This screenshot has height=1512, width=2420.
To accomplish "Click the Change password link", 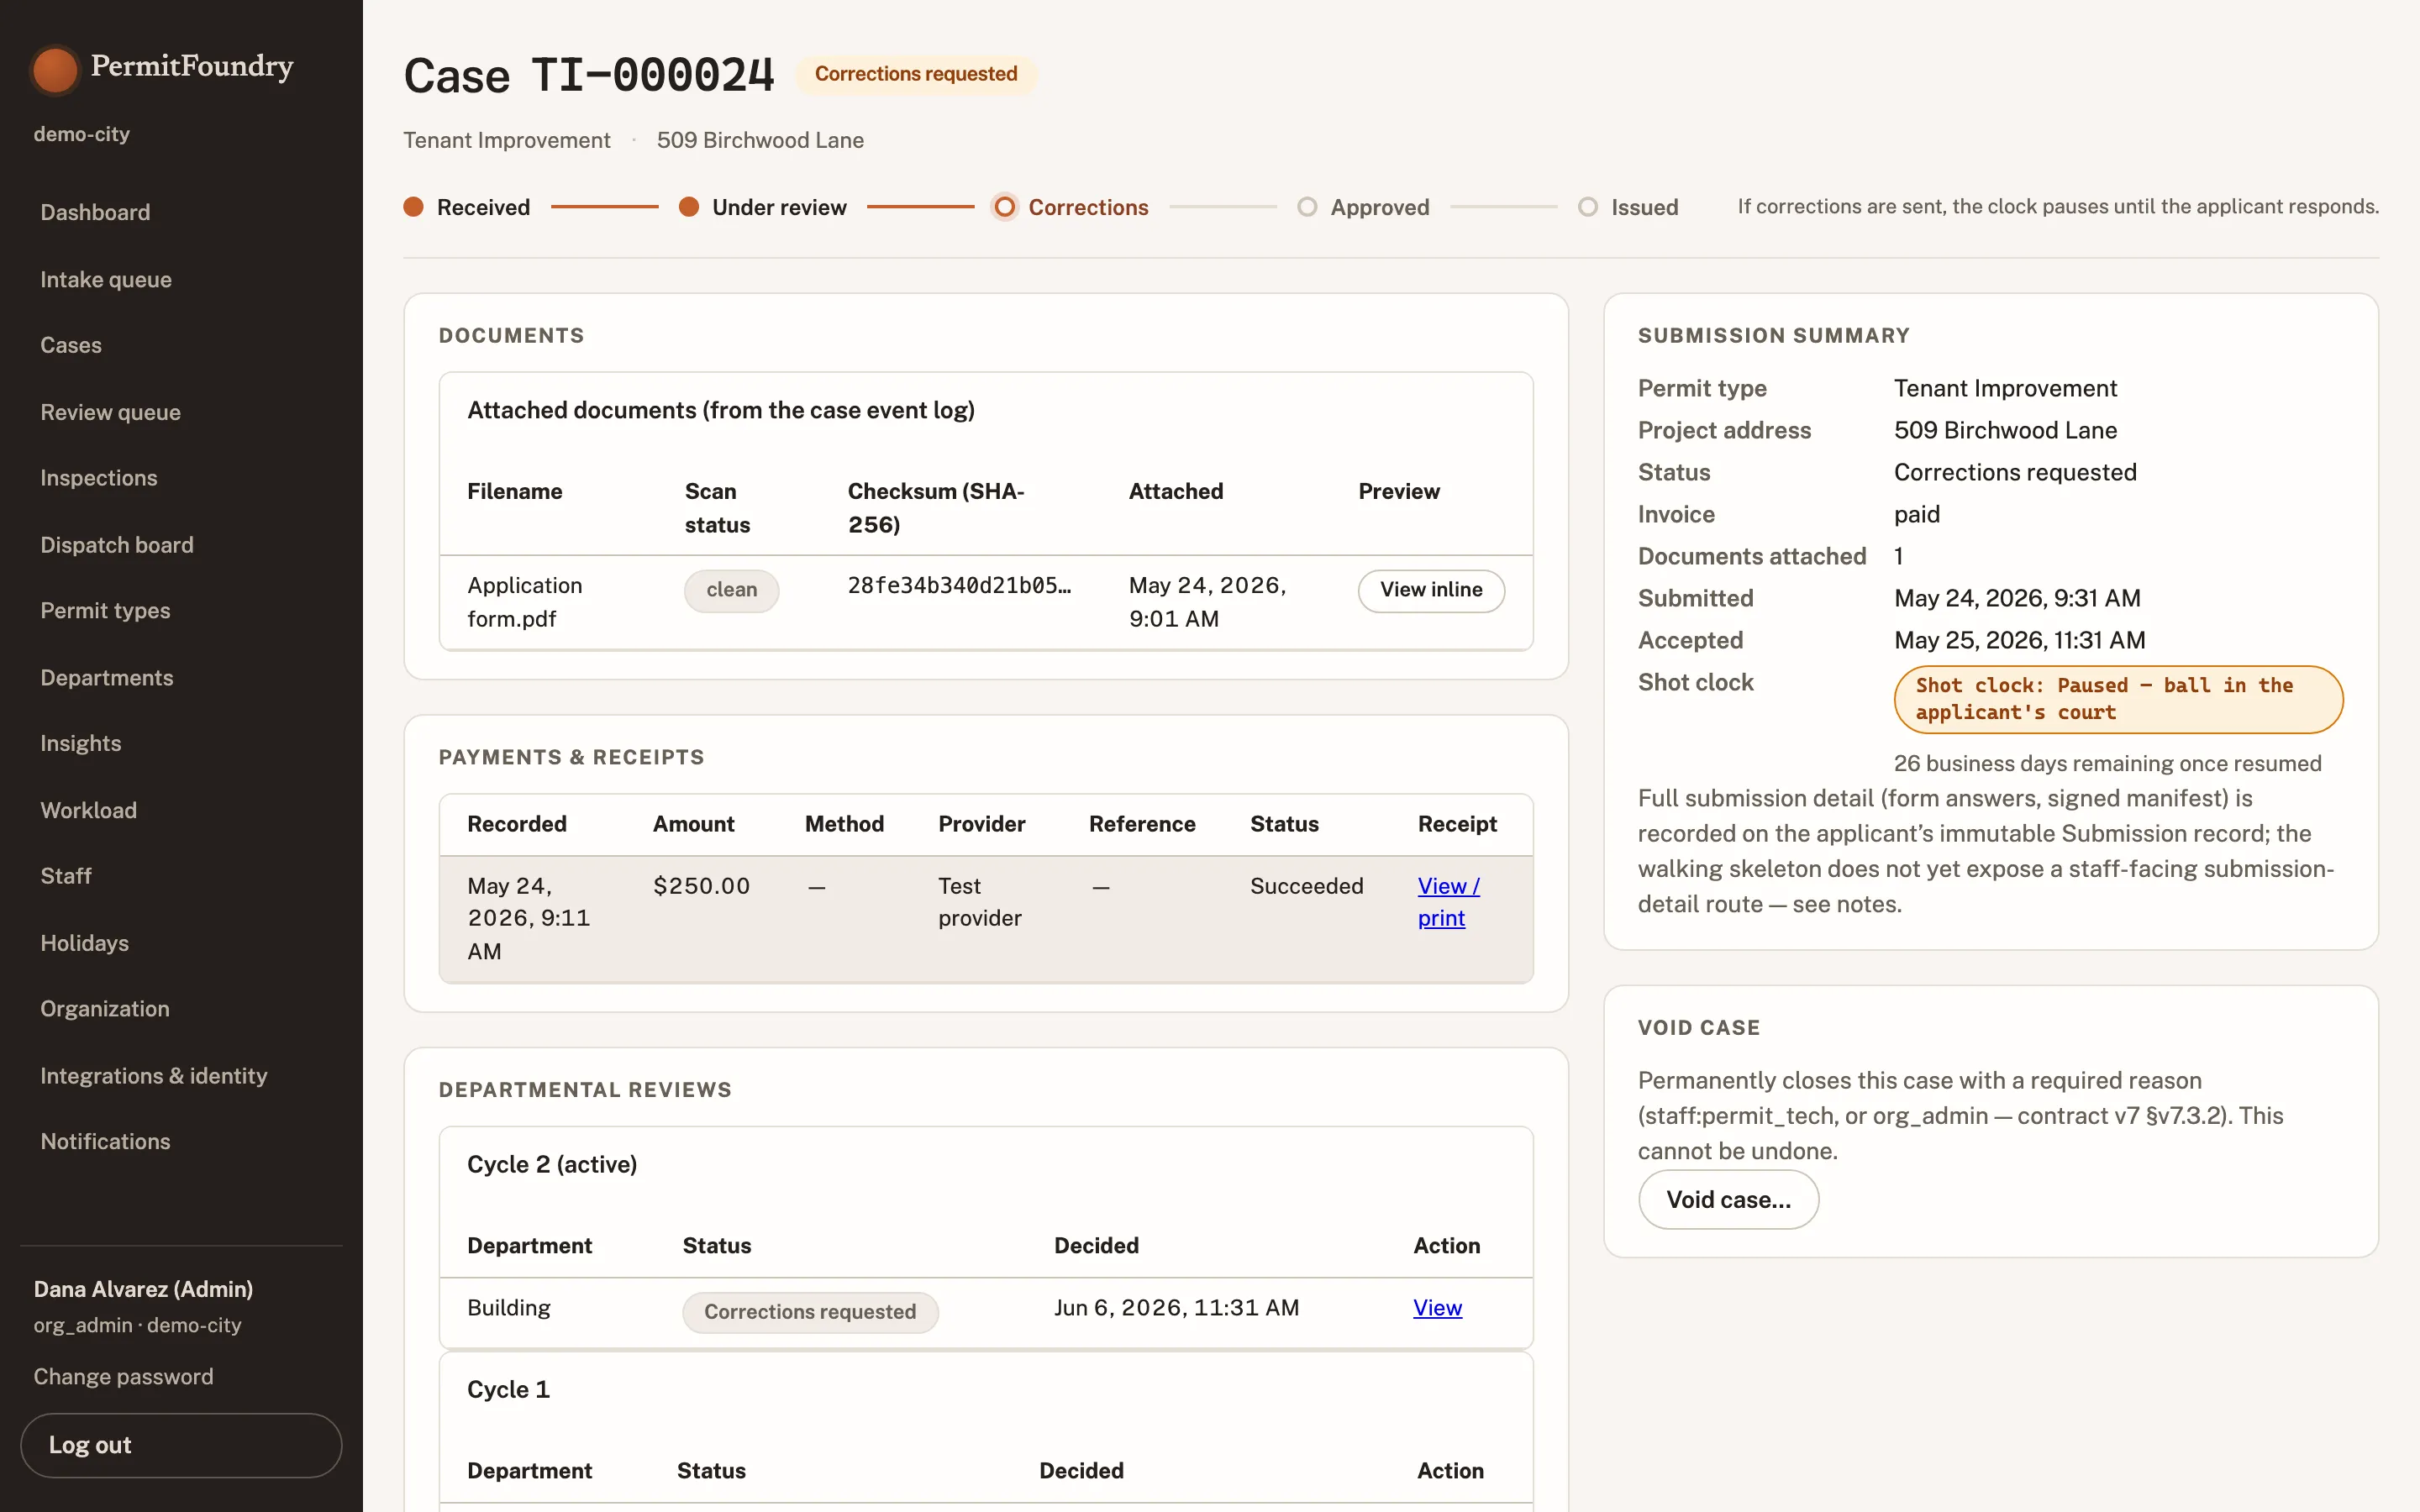I will pyautogui.click(x=123, y=1376).
